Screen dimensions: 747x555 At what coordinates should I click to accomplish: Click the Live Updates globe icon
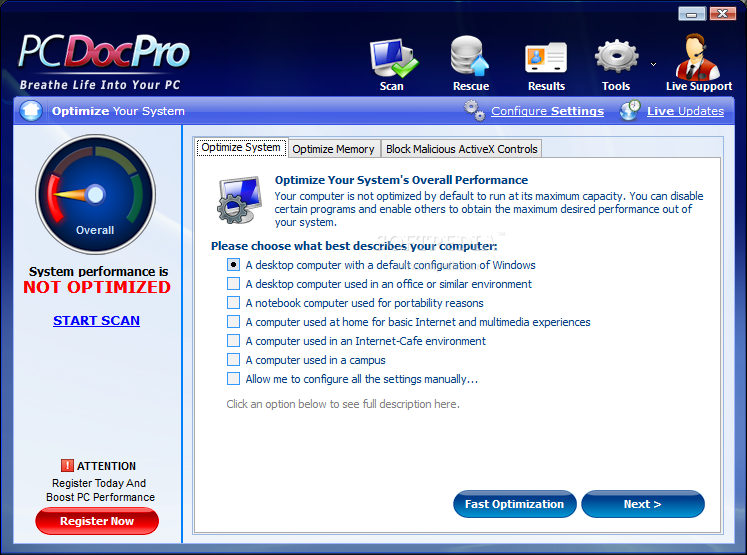click(630, 111)
